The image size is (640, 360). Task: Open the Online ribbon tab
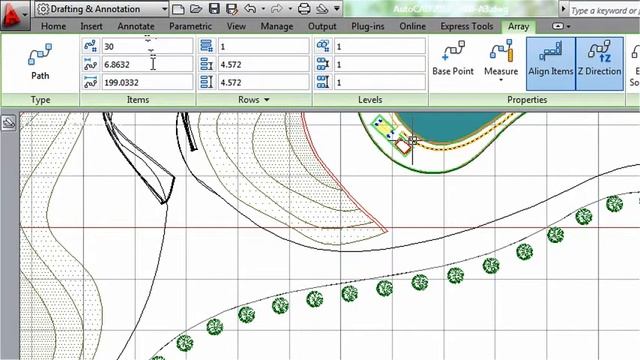(412, 26)
